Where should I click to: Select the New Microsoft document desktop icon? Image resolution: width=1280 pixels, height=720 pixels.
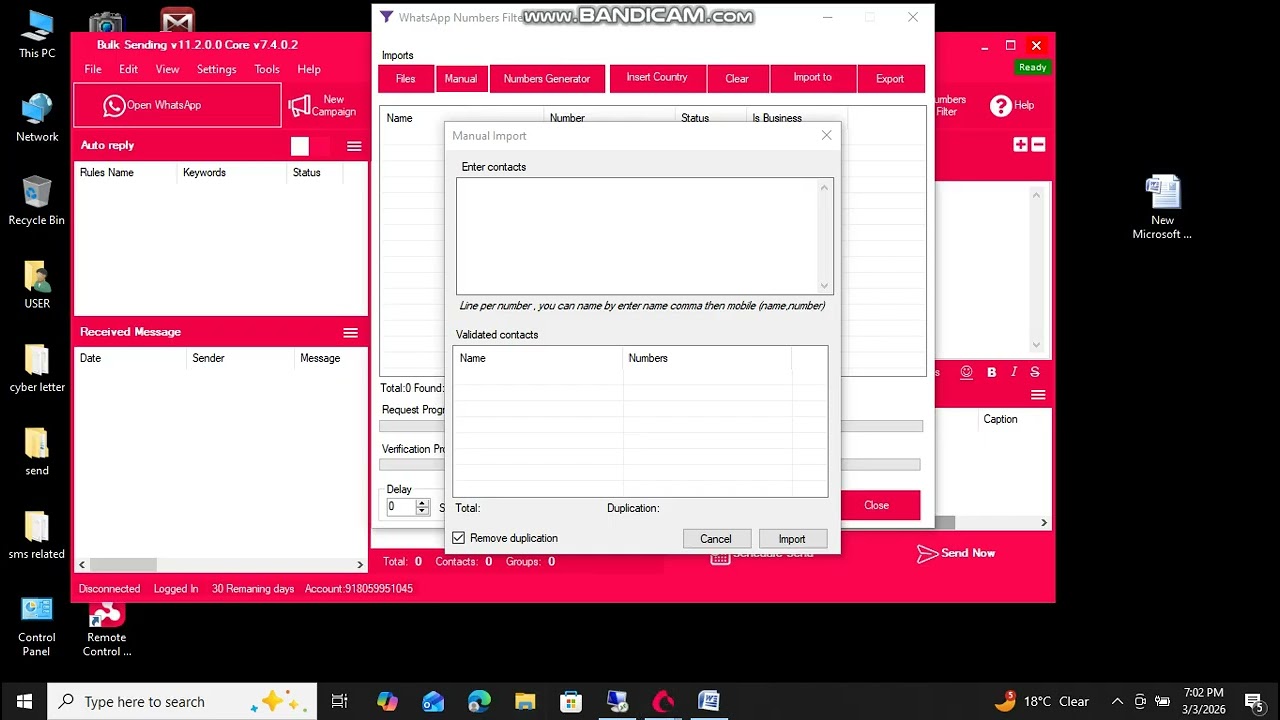point(1162,208)
